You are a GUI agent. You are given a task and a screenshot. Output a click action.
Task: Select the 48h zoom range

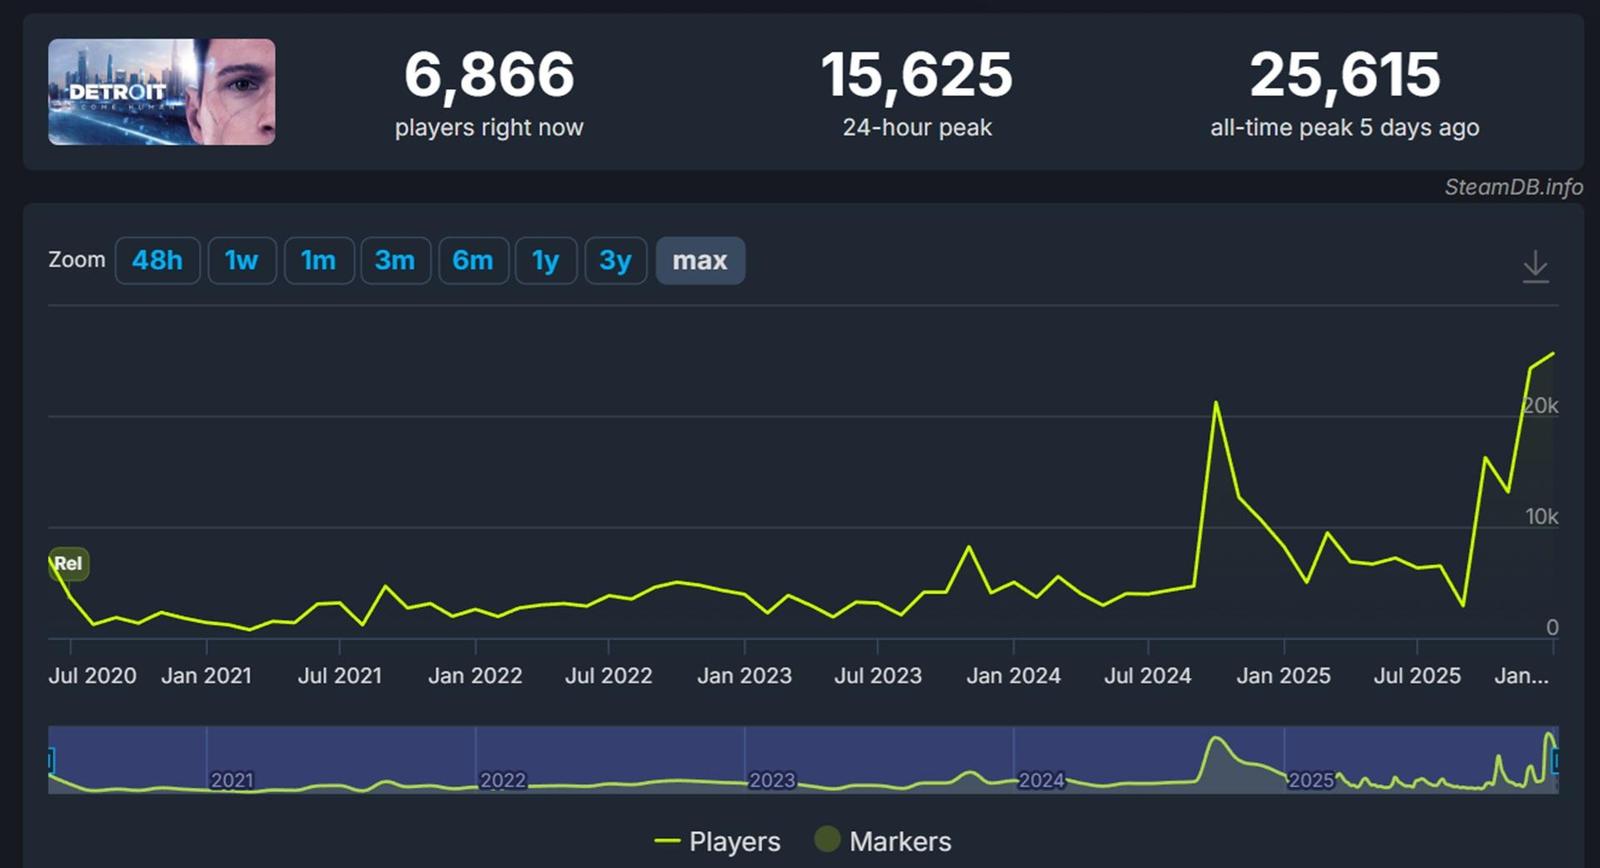pos(157,261)
